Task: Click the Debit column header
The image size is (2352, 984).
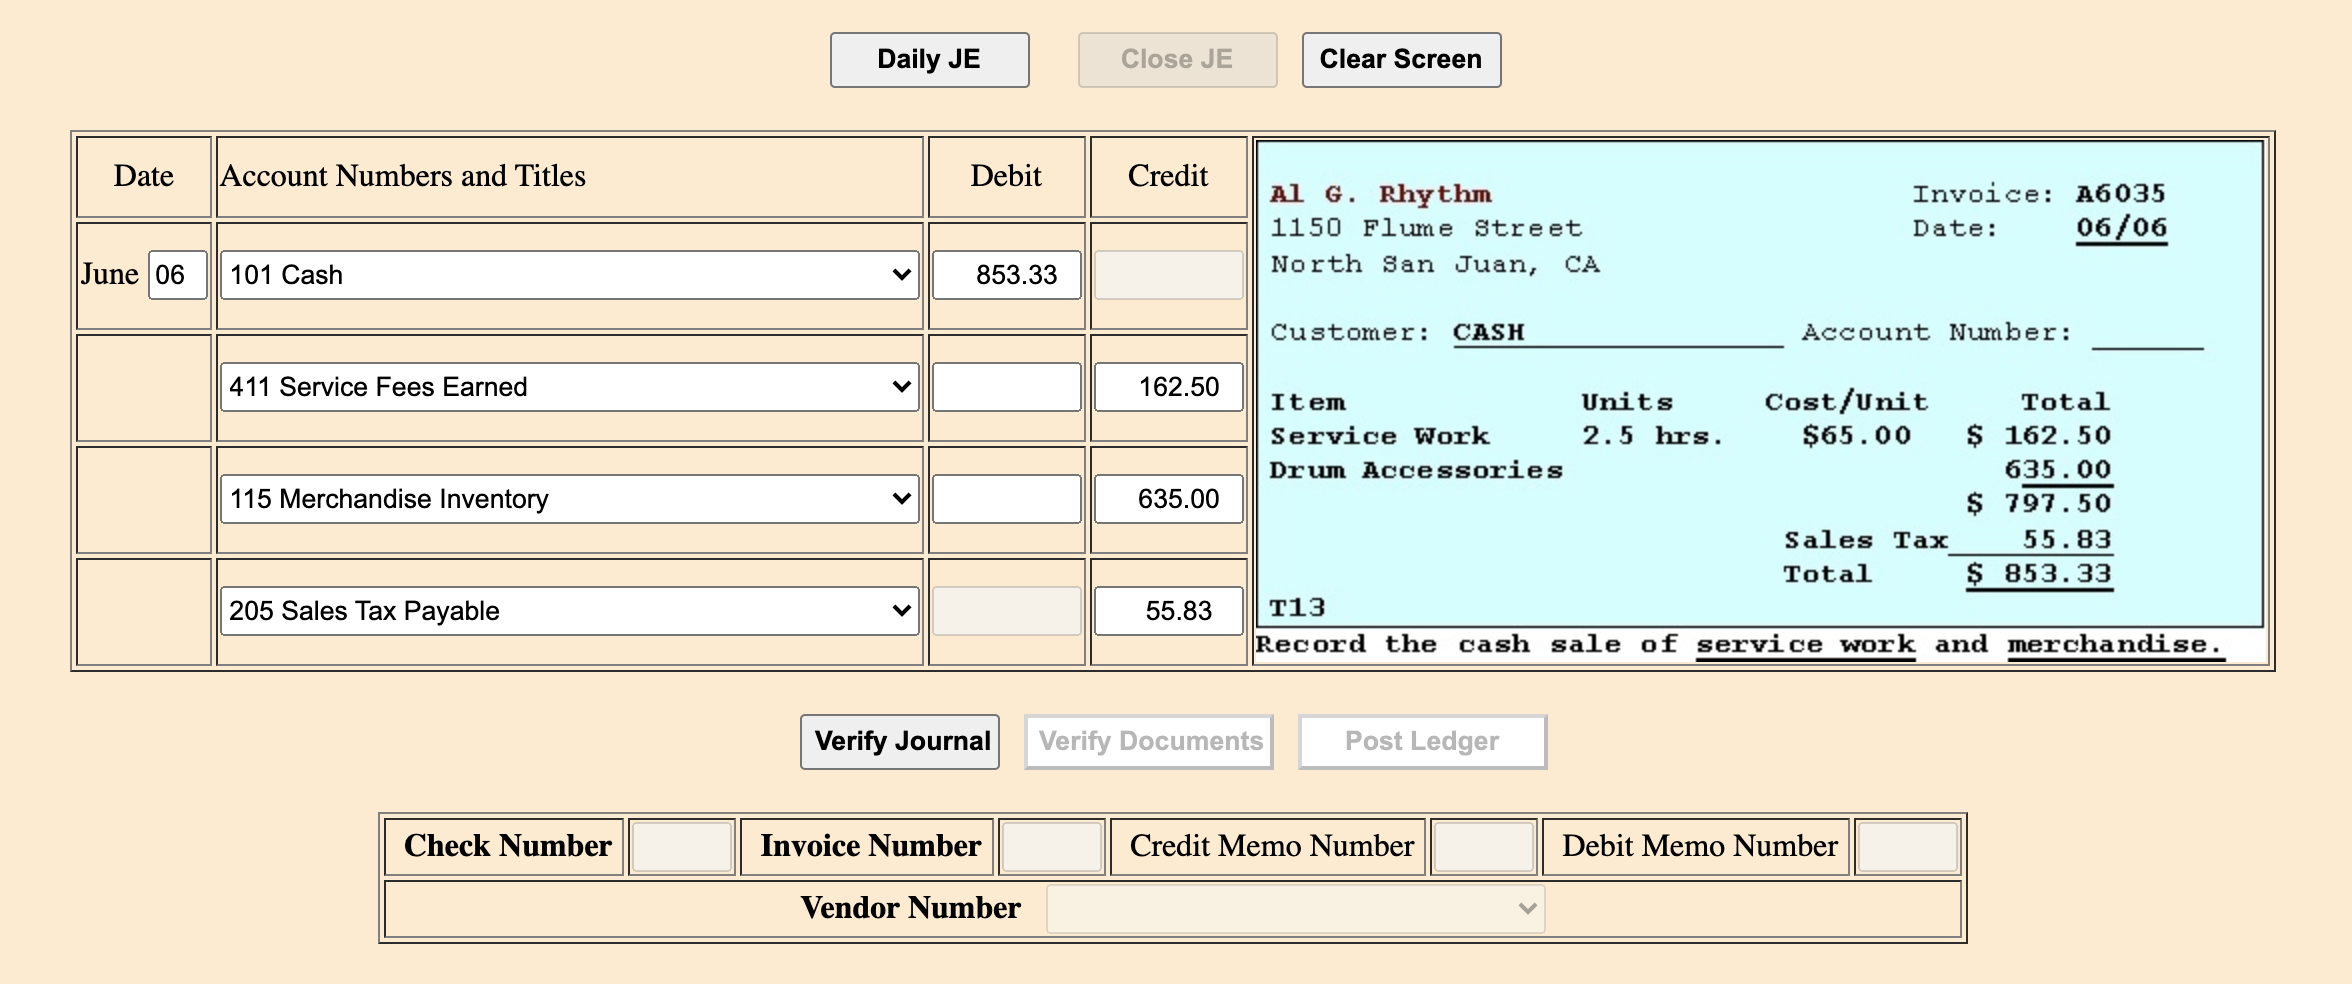Action: click(x=1006, y=177)
